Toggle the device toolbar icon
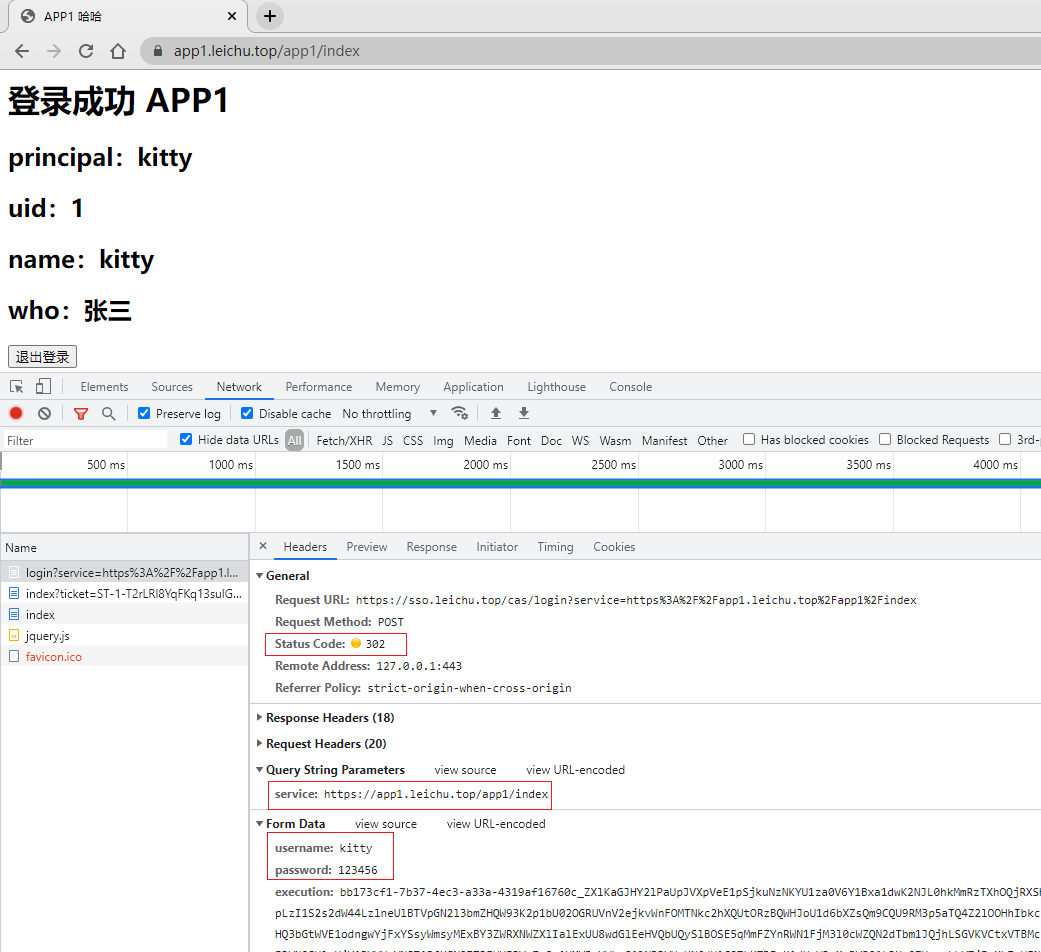The width and height of the screenshot is (1041, 952). click(43, 387)
